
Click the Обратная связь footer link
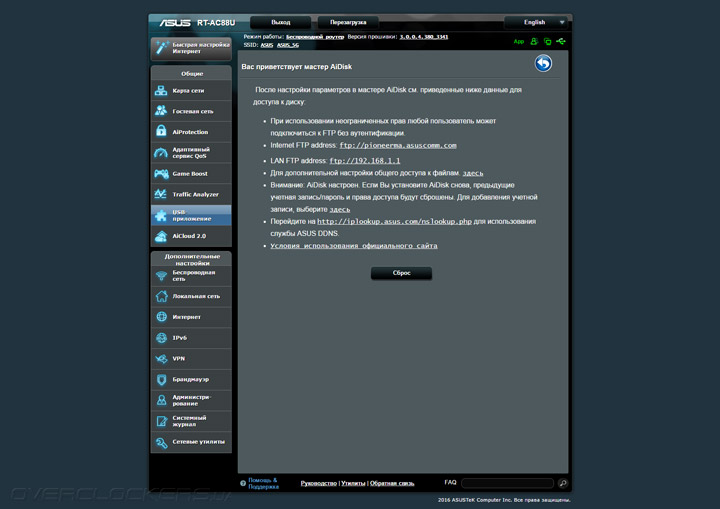pyautogui.click(x=392, y=483)
